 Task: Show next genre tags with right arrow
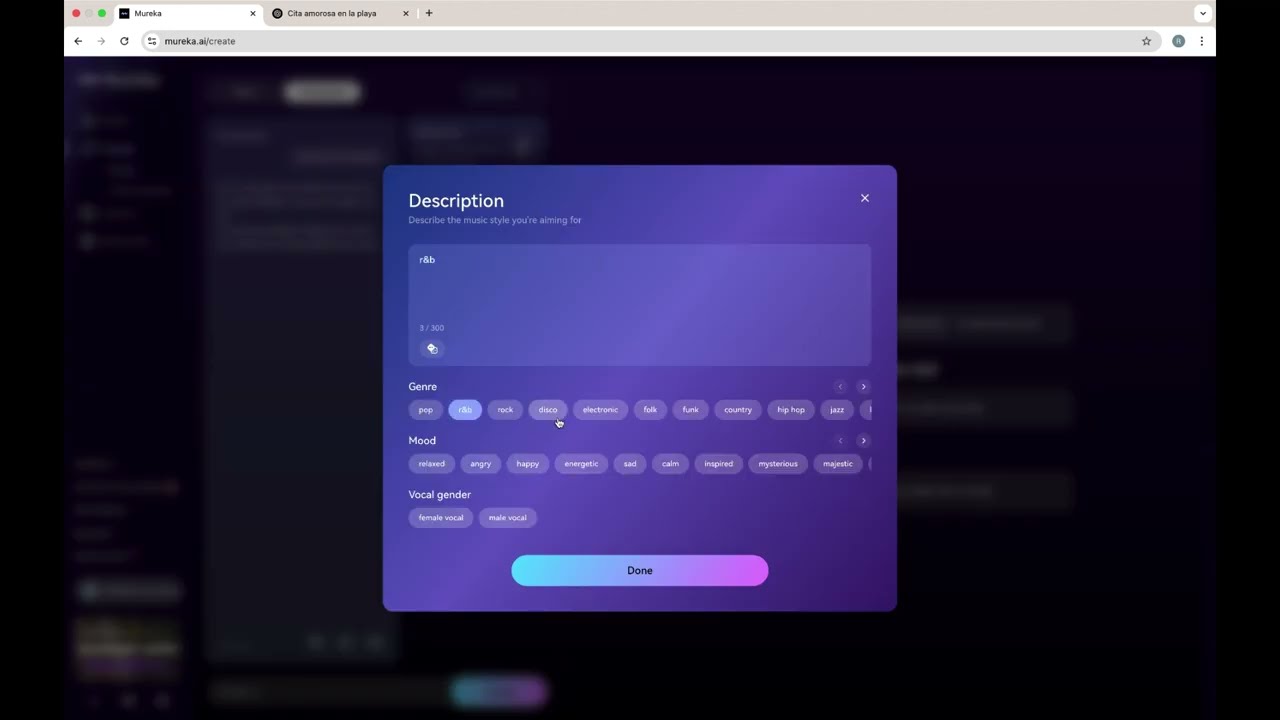[x=864, y=387]
